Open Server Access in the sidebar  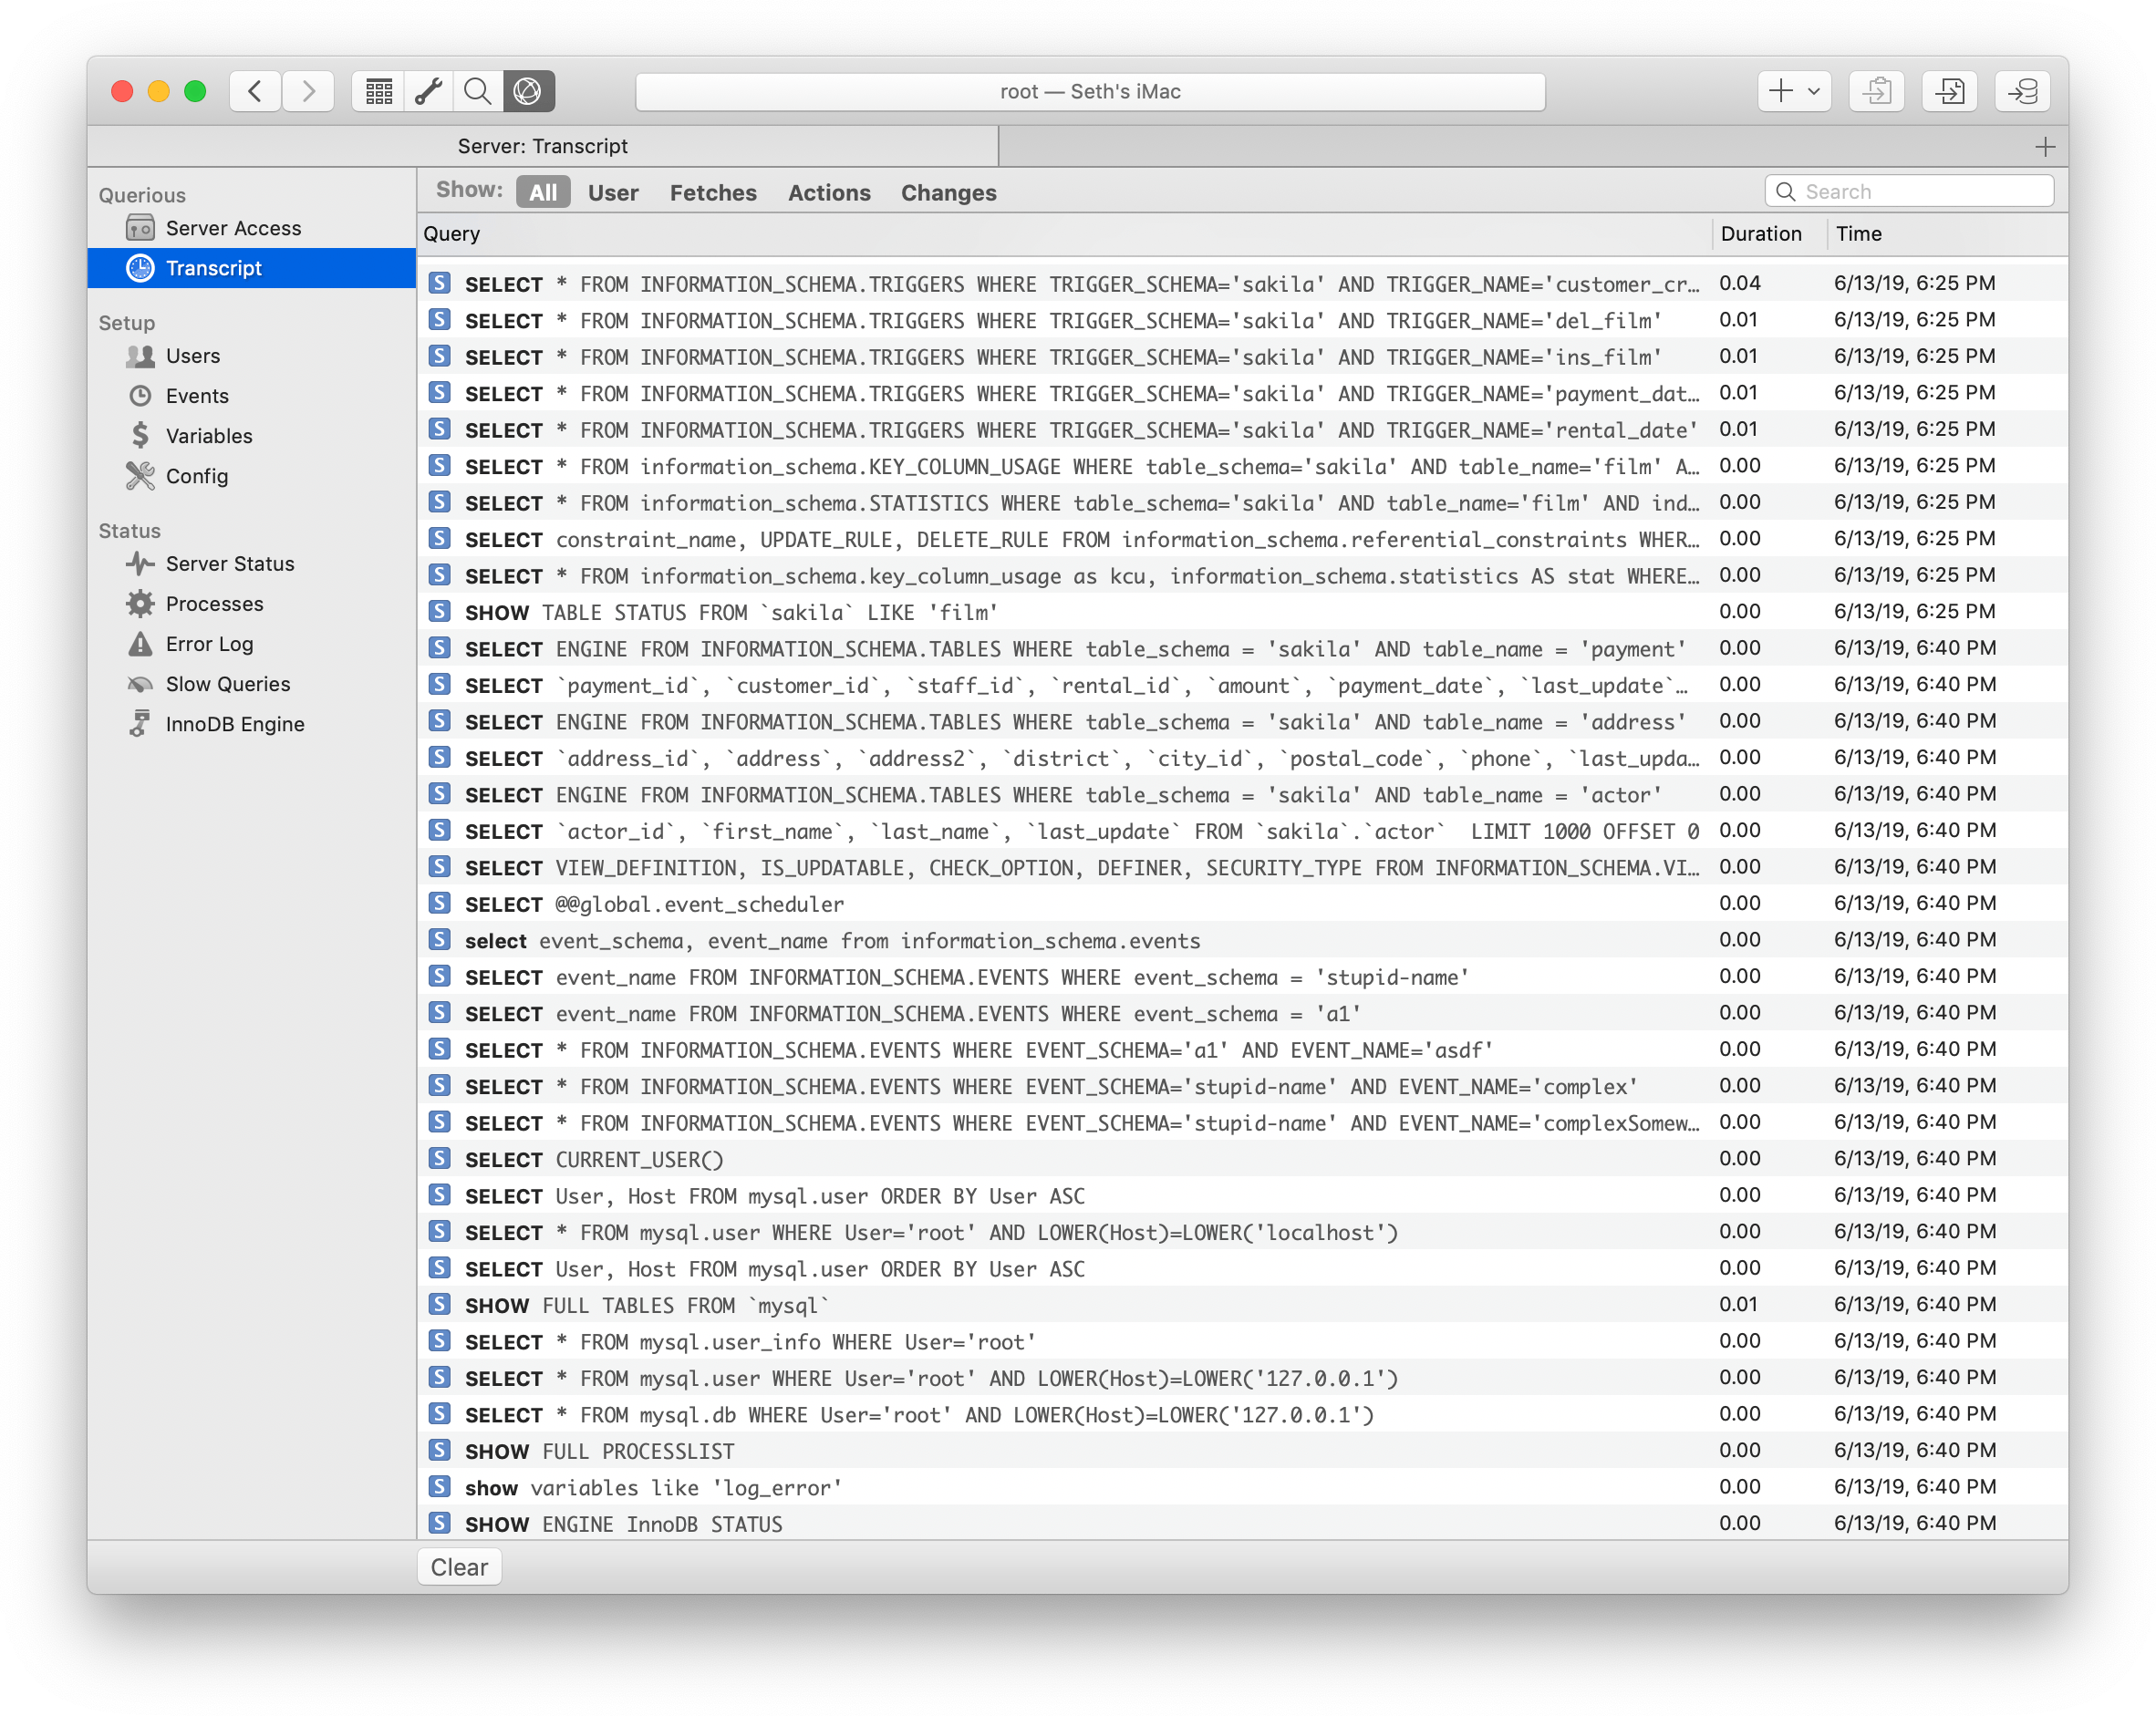(251, 228)
